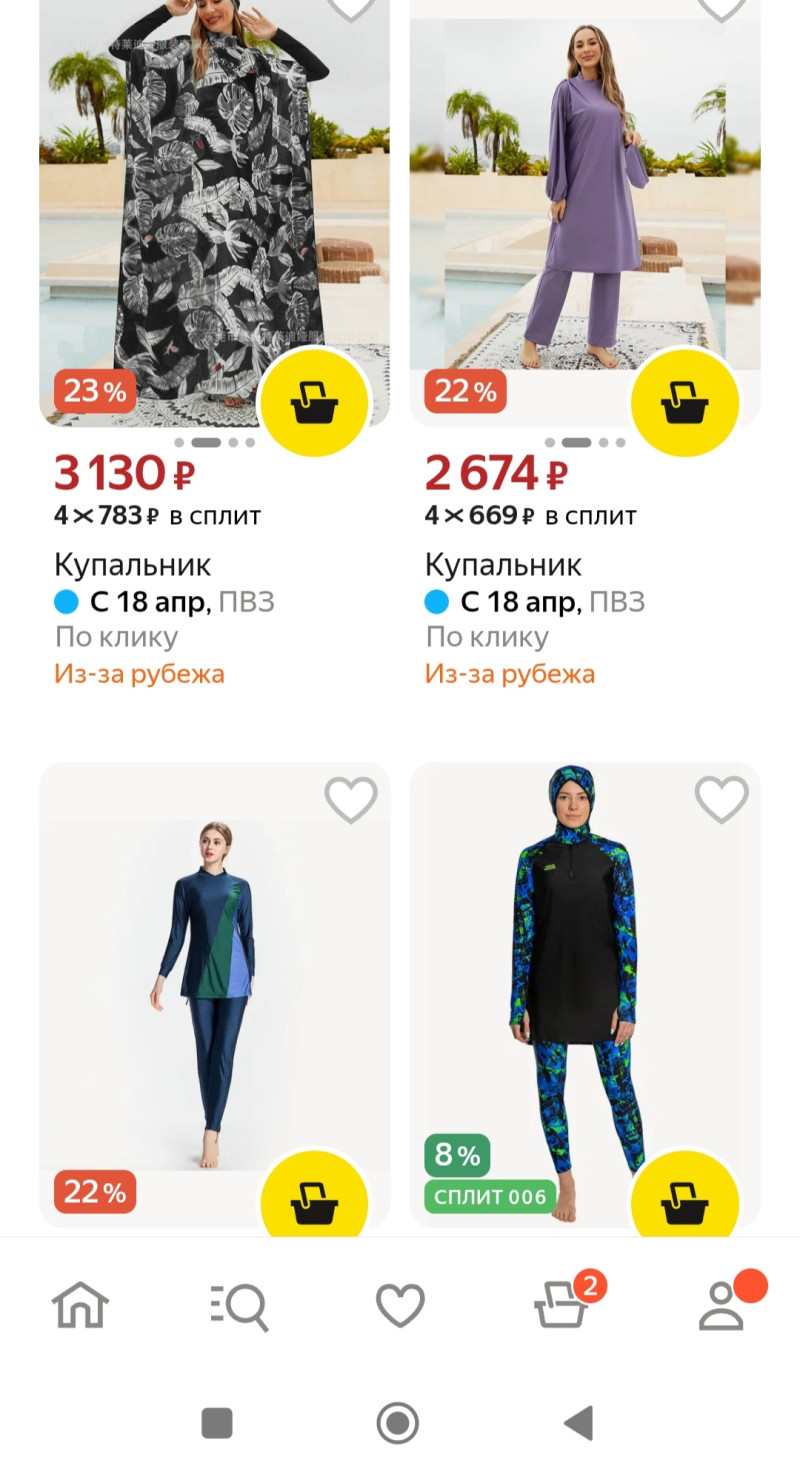800x1471 pixels.
Task: Go to the Home tab
Action: click(x=80, y=1305)
